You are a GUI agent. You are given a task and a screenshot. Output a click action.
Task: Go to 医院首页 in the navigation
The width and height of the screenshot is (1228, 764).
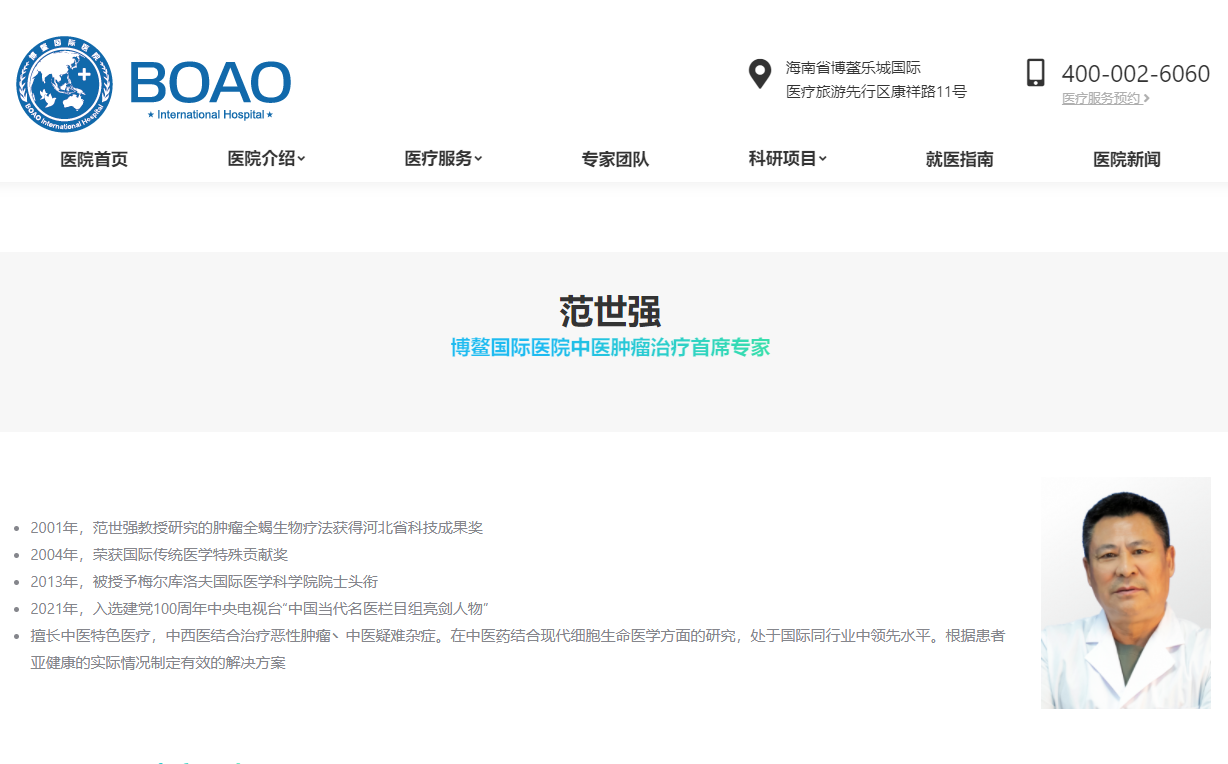(x=94, y=159)
